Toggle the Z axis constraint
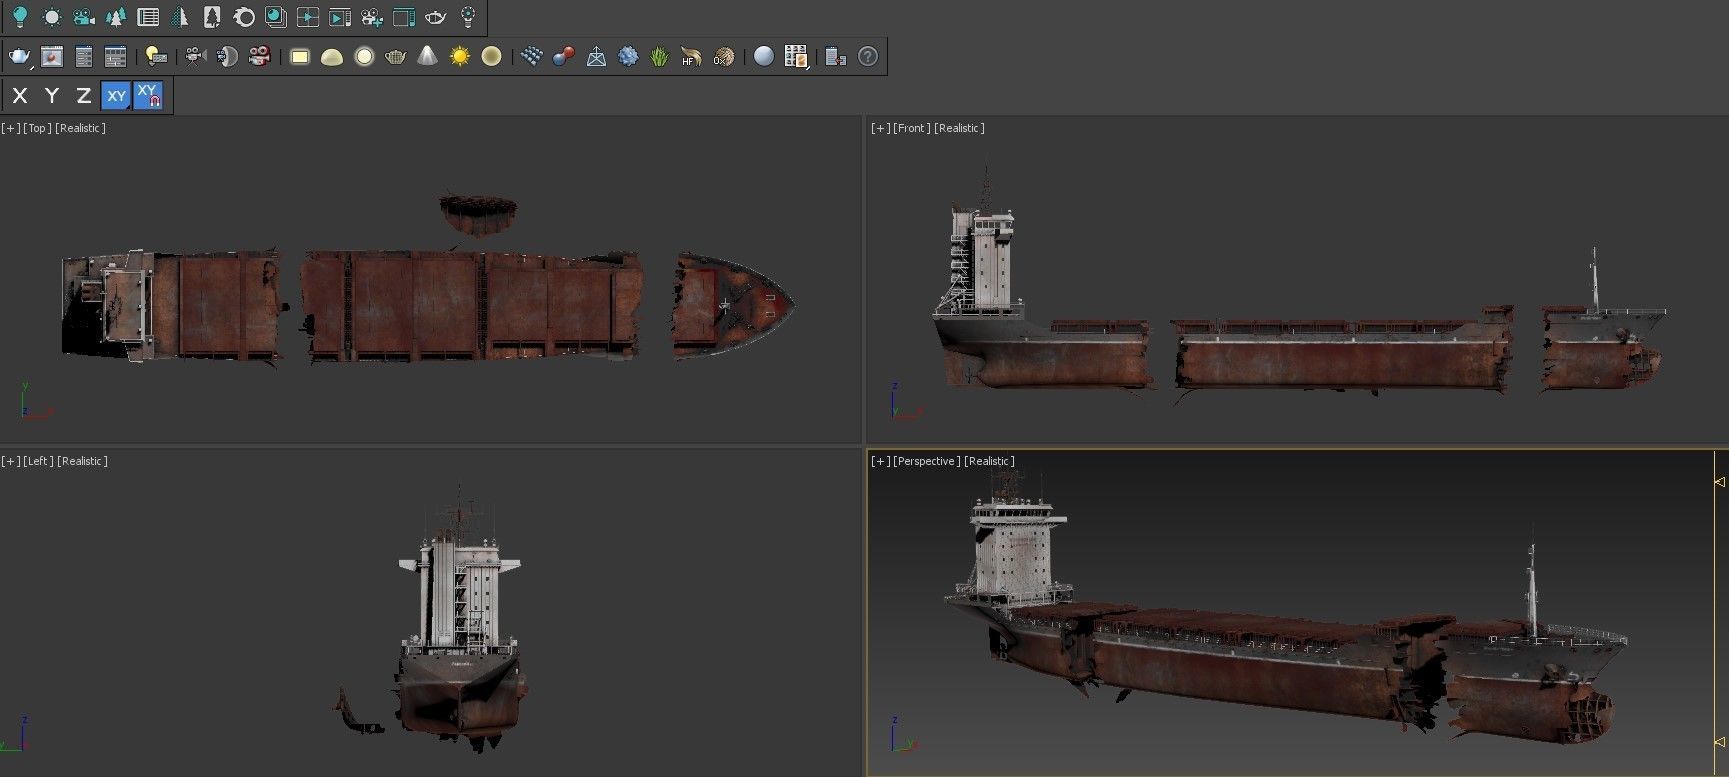 pyautogui.click(x=84, y=96)
